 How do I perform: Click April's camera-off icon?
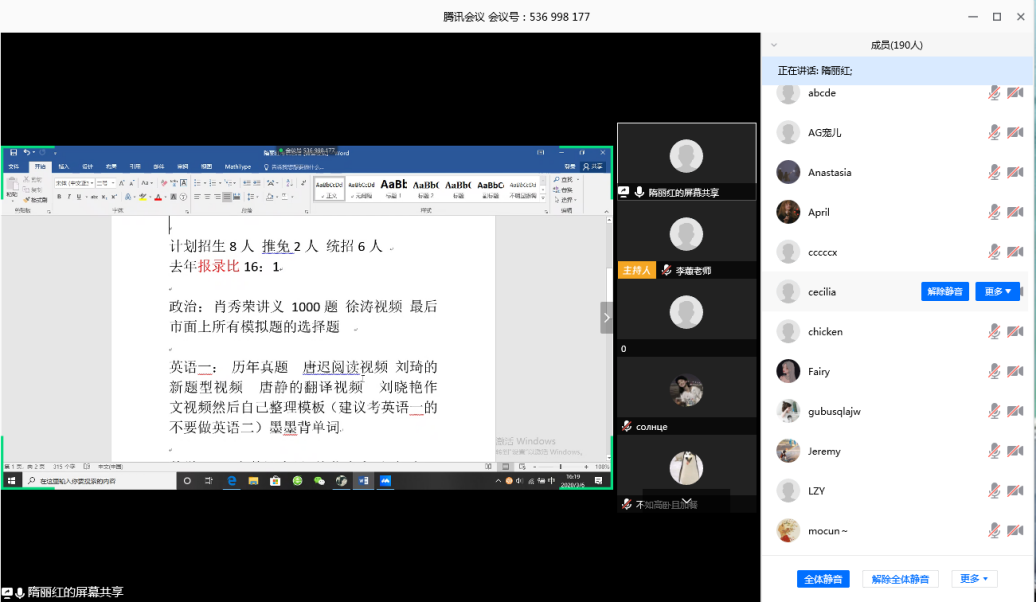(x=1015, y=212)
